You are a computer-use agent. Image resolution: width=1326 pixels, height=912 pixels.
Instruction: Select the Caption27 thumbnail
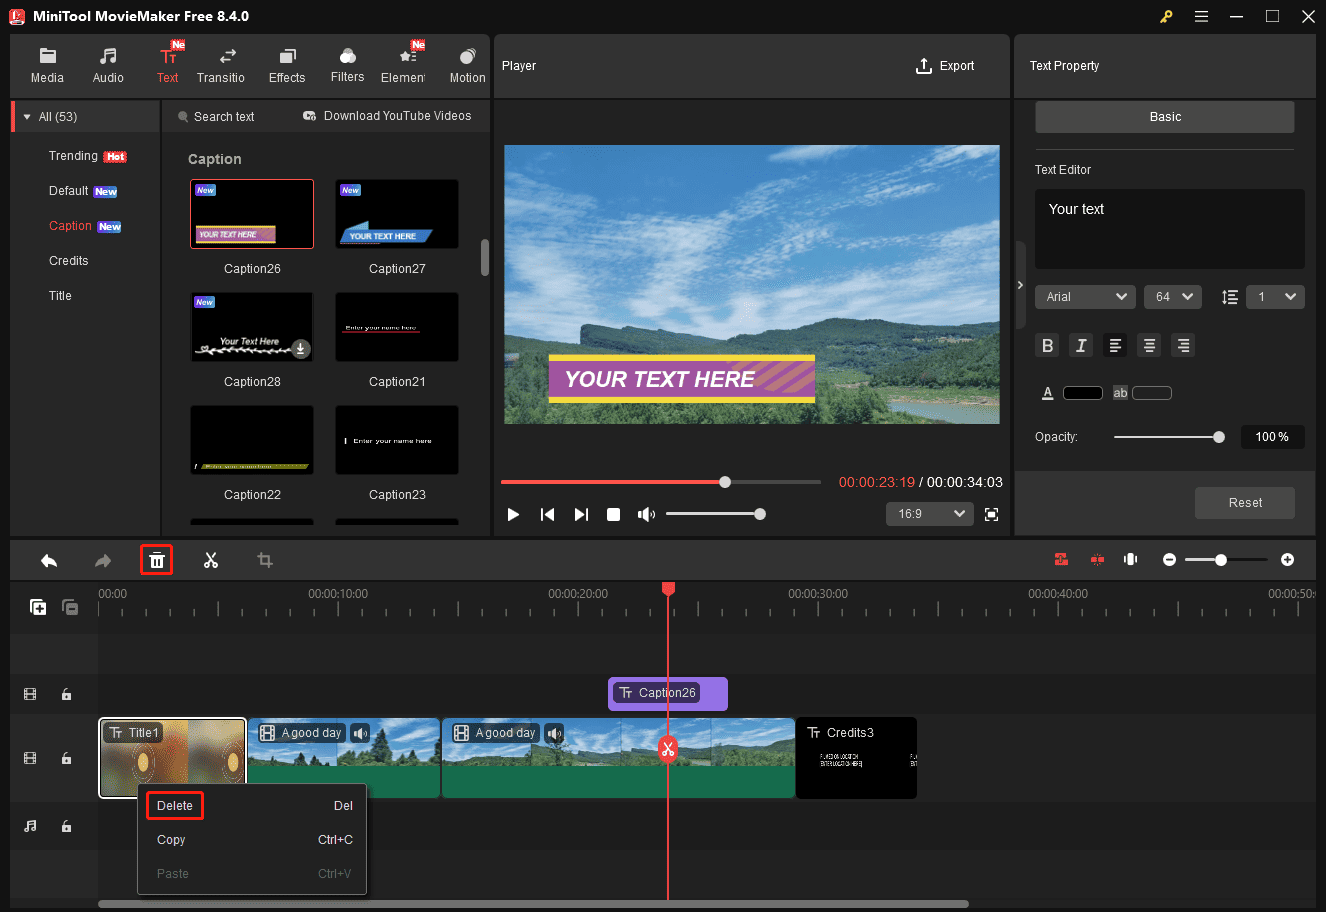(x=396, y=213)
